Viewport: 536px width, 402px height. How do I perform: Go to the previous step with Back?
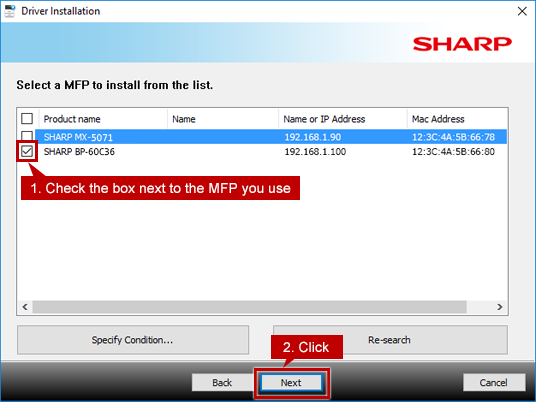tap(222, 382)
